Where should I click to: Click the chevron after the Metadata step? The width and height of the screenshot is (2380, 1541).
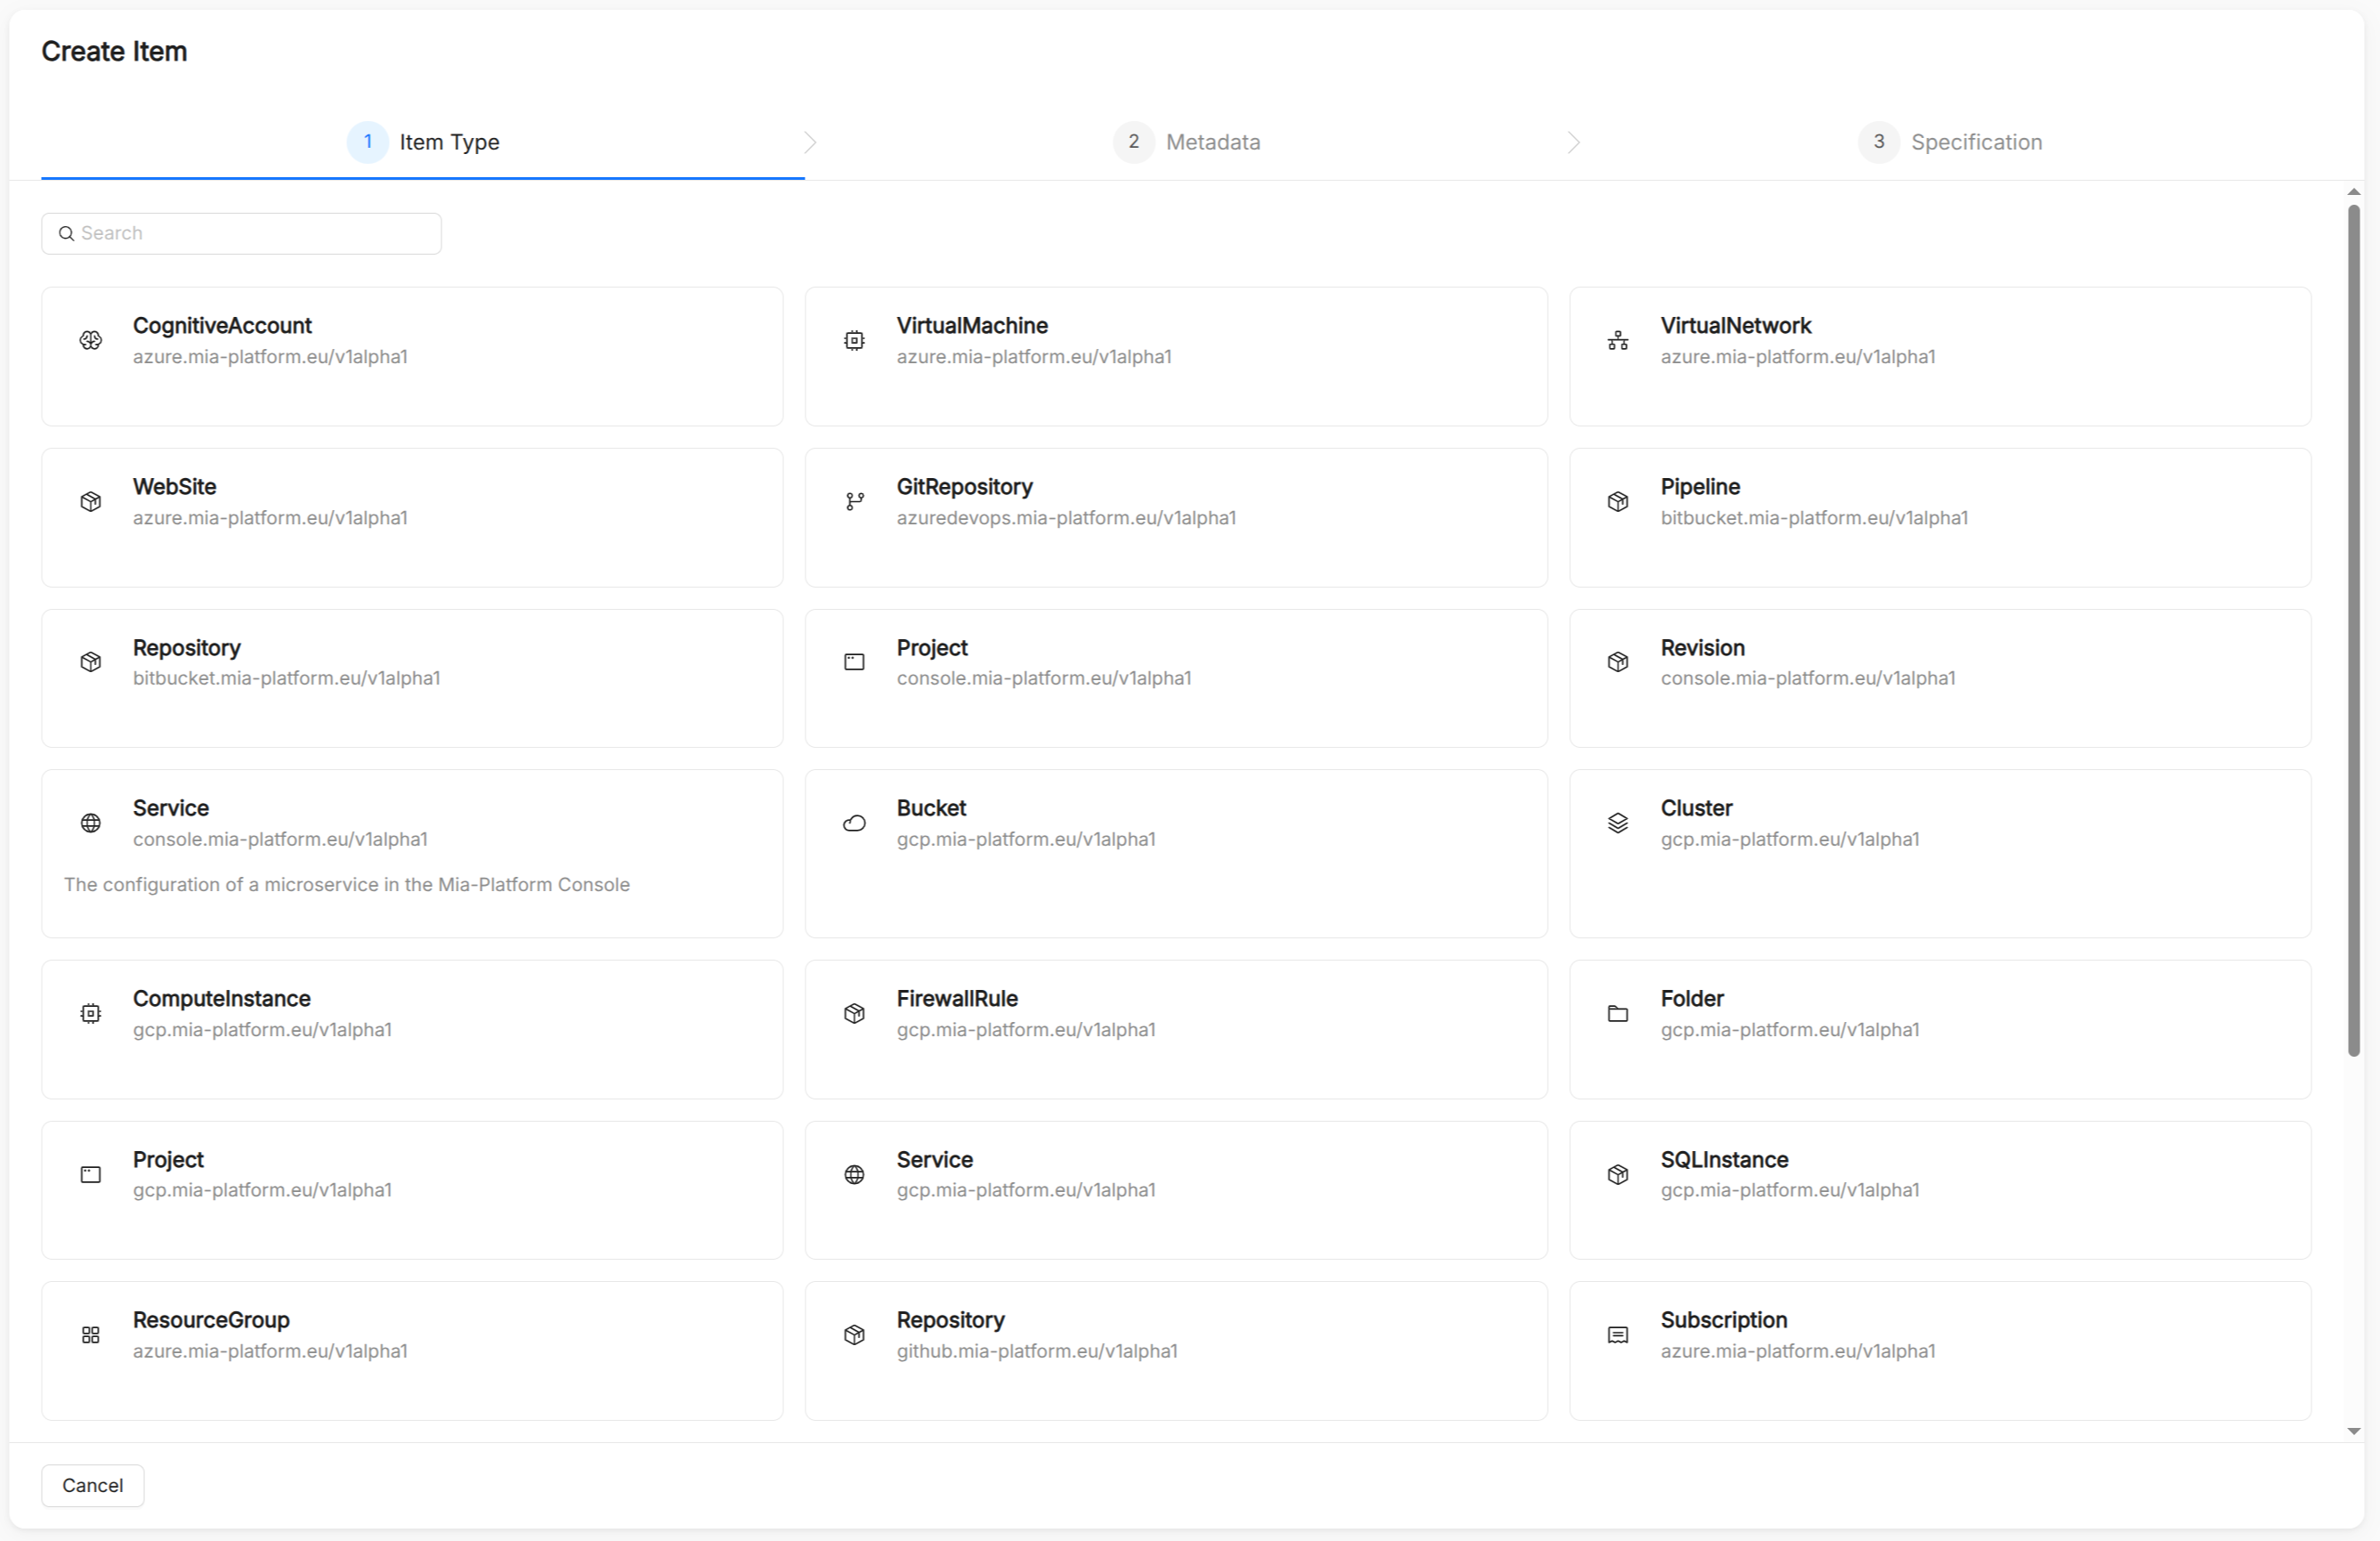tap(1574, 143)
